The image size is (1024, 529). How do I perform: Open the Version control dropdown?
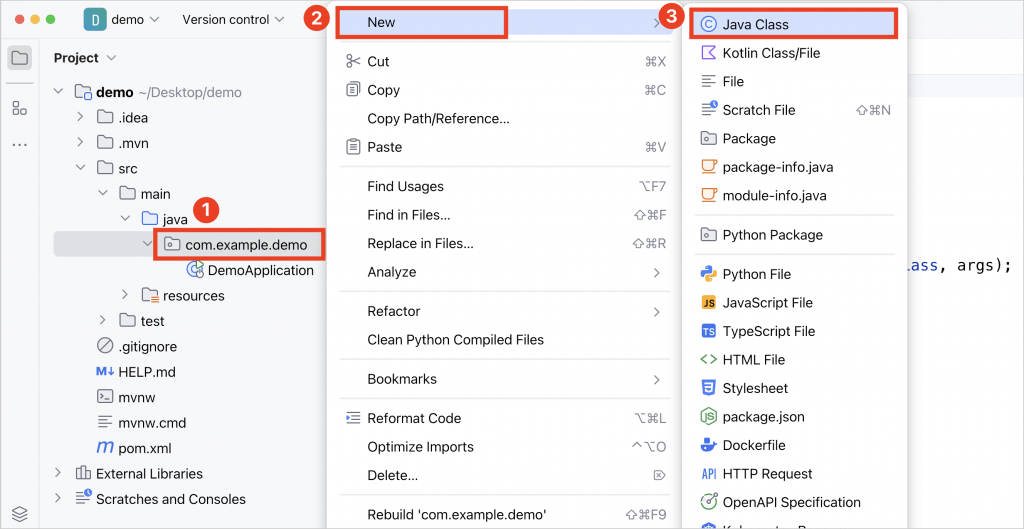[233, 19]
